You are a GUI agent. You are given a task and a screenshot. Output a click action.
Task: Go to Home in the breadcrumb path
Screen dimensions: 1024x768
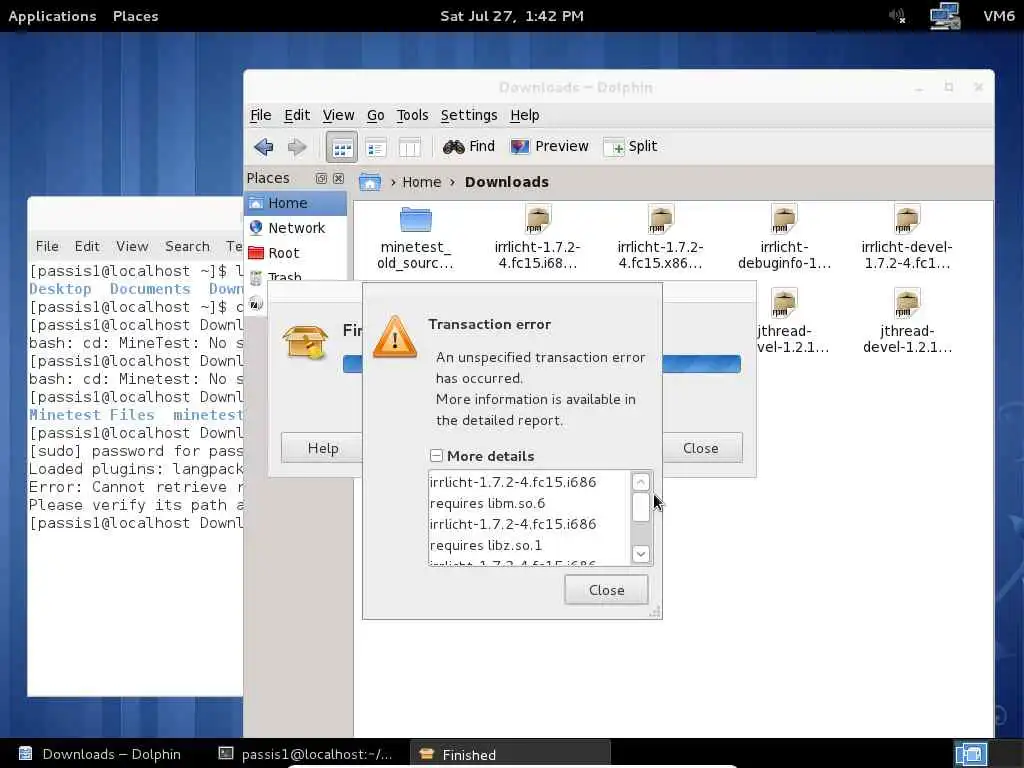tap(421, 182)
